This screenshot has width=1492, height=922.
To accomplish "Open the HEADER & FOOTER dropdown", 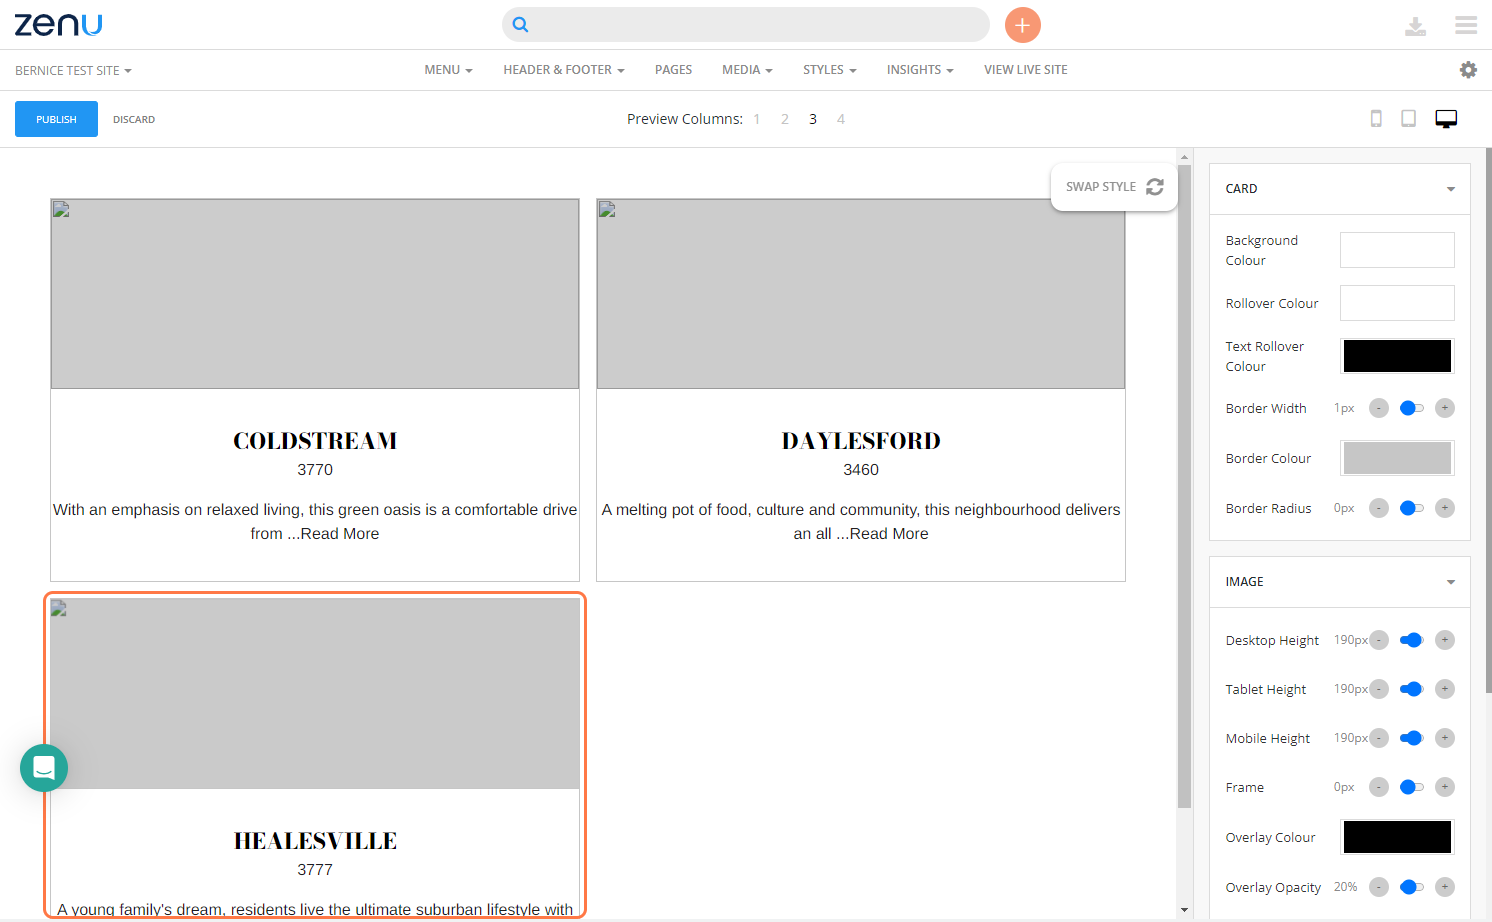I will 564,70.
